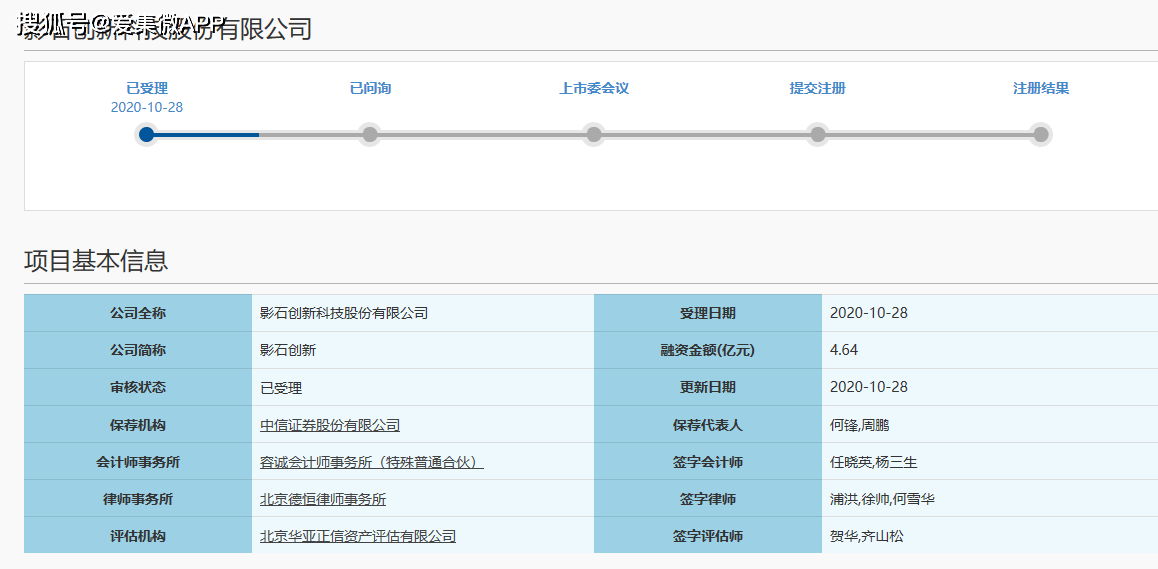
Task: Click the 评估机构 label cell
Action: tap(138, 535)
